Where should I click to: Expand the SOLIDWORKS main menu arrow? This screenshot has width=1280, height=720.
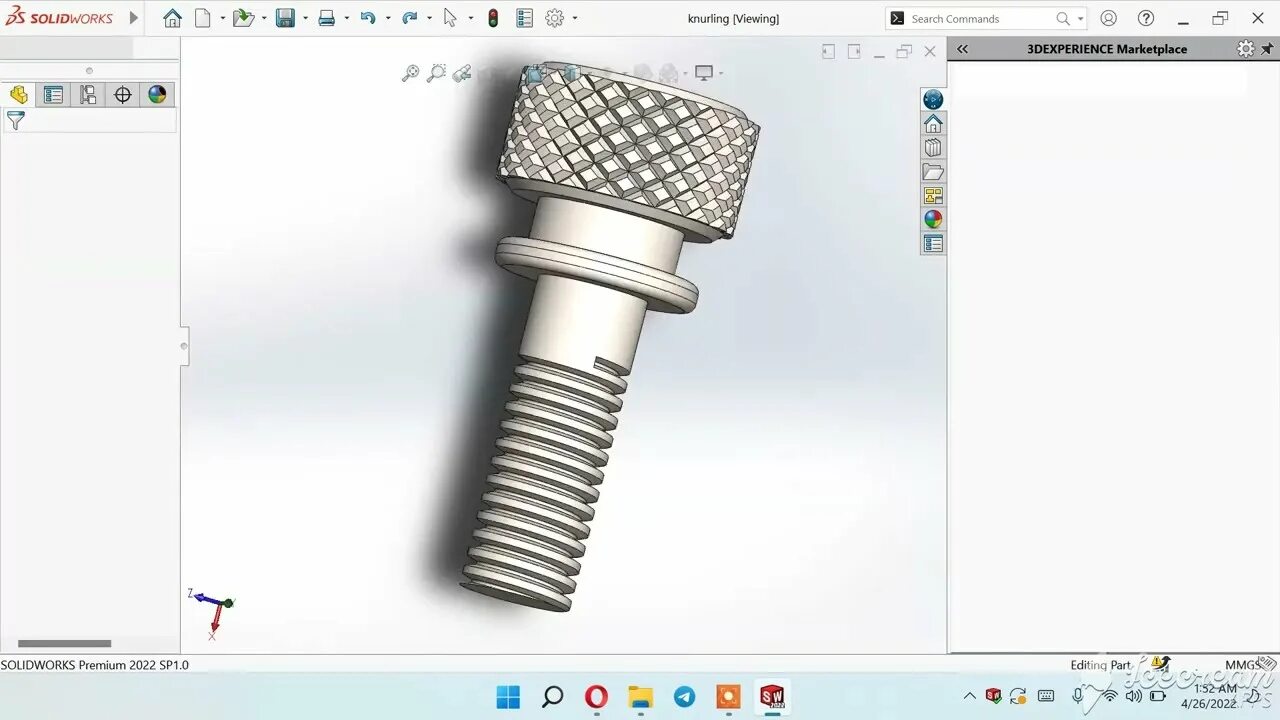tap(134, 18)
